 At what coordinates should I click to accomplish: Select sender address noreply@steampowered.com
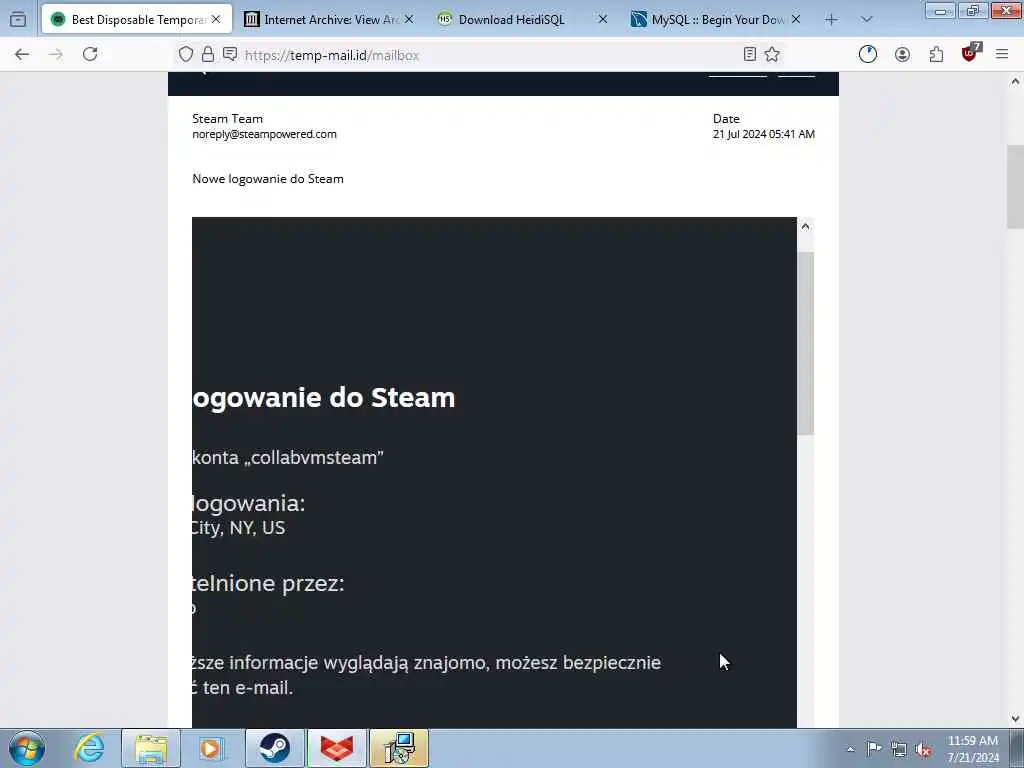tap(264, 134)
